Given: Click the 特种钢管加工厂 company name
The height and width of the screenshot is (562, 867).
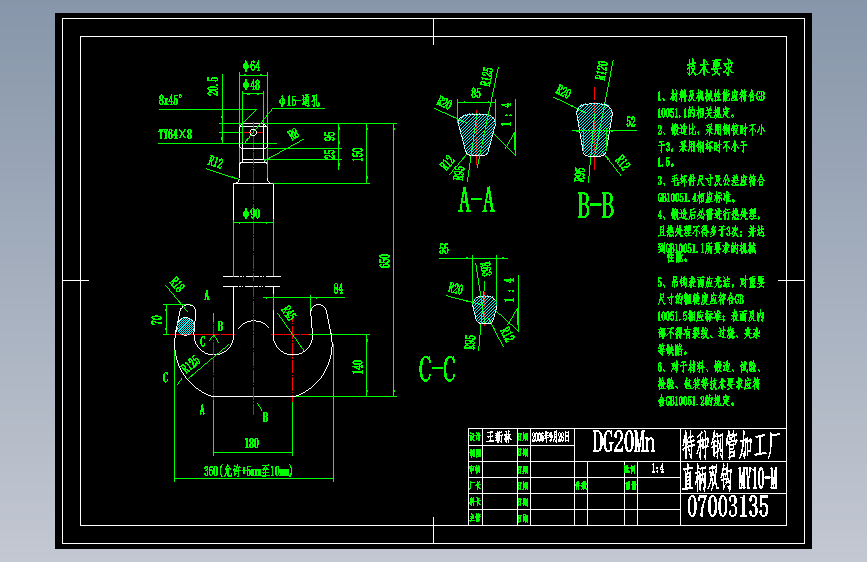Looking at the screenshot, I should (x=730, y=445).
